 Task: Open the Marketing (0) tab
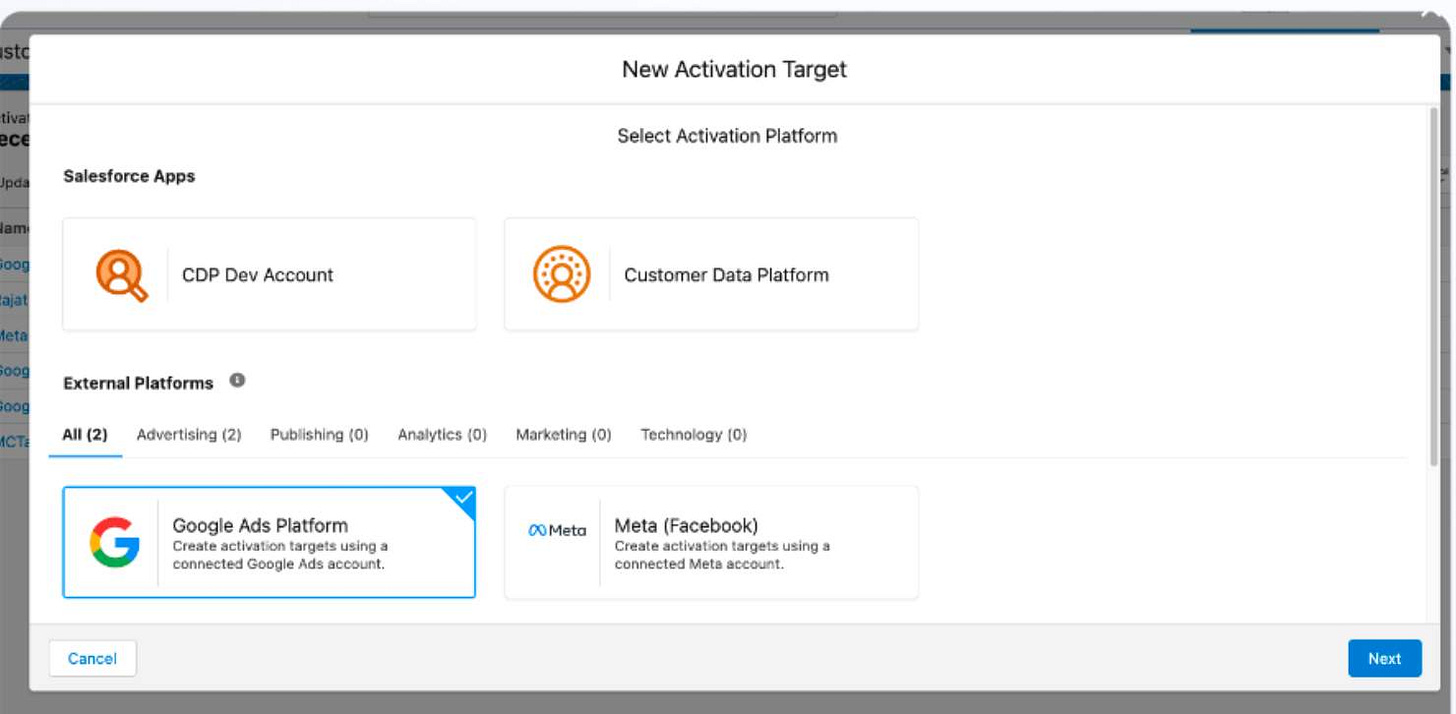point(563,434)
